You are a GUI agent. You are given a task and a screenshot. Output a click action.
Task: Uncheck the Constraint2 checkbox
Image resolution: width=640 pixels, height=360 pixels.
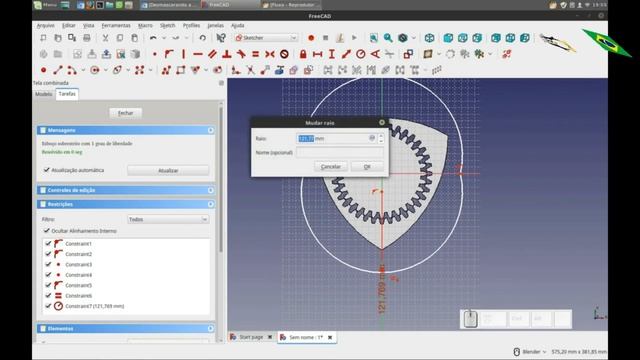[x=48, y=254]
